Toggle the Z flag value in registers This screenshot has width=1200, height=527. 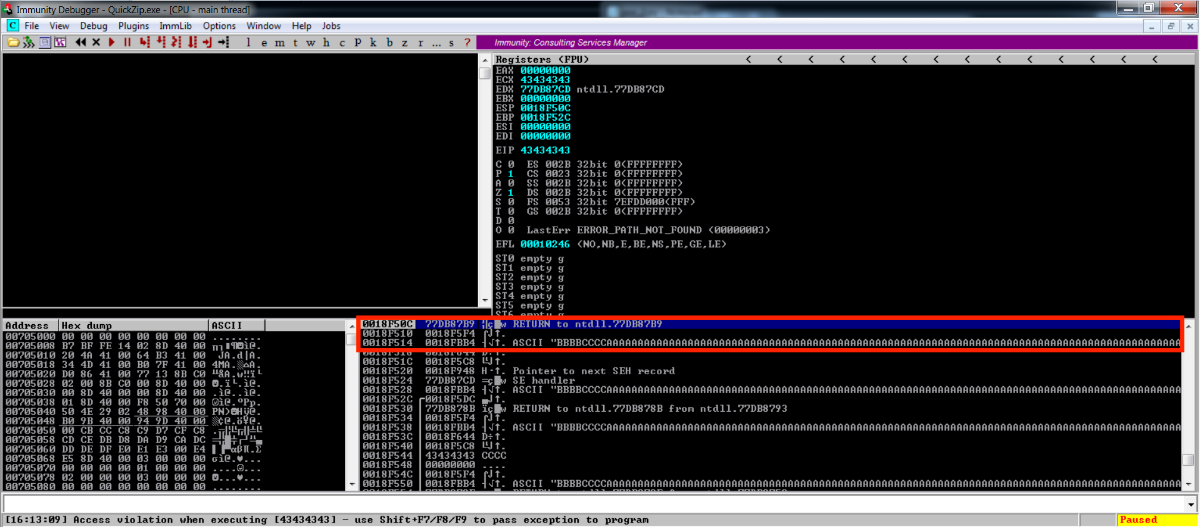pos(511,191)
